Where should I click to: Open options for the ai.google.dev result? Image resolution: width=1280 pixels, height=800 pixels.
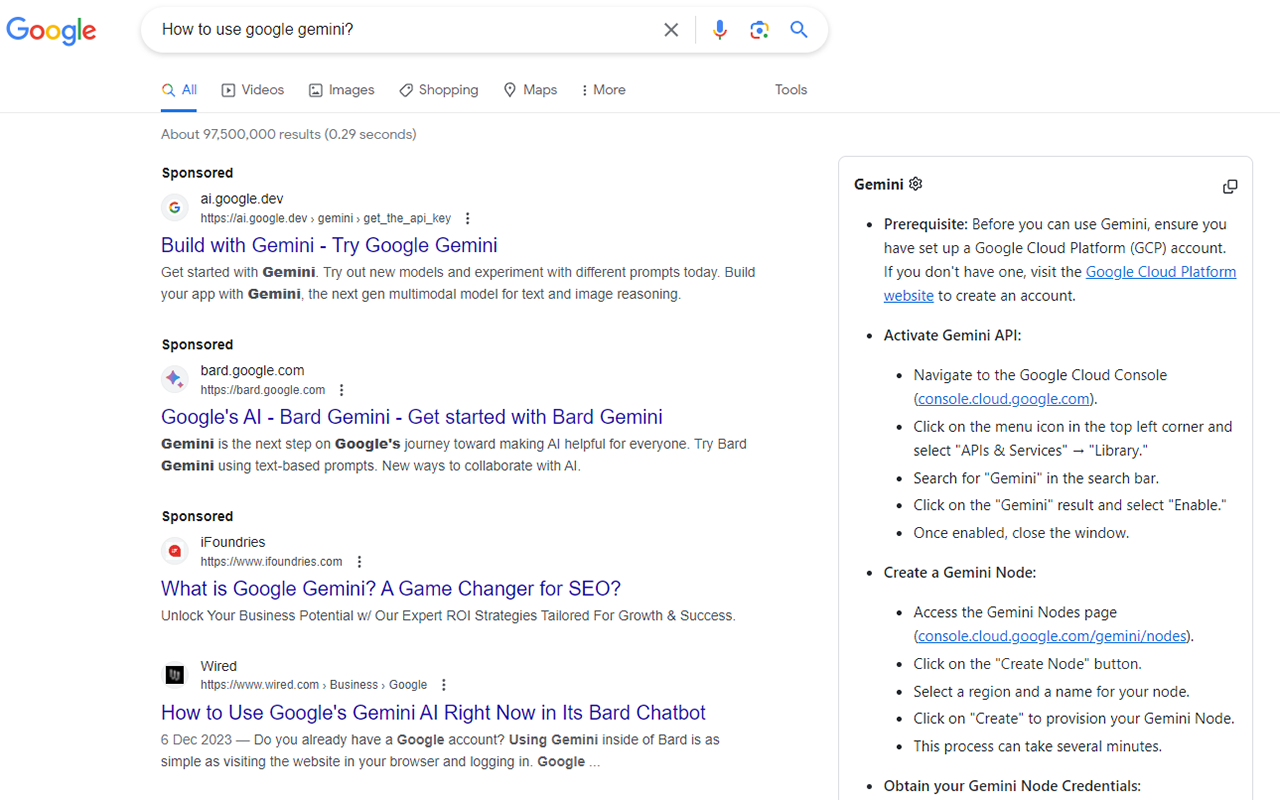[466, 217]
